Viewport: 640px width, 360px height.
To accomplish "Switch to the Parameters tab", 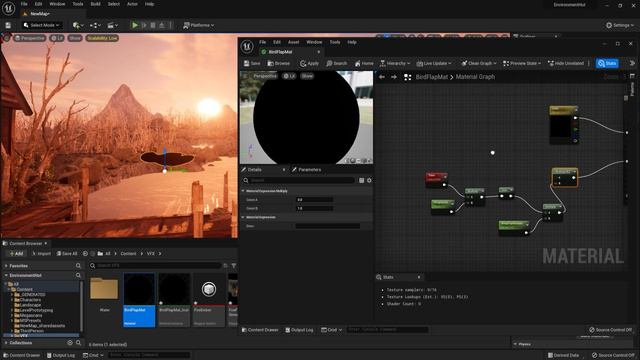I will click(307, 169).
